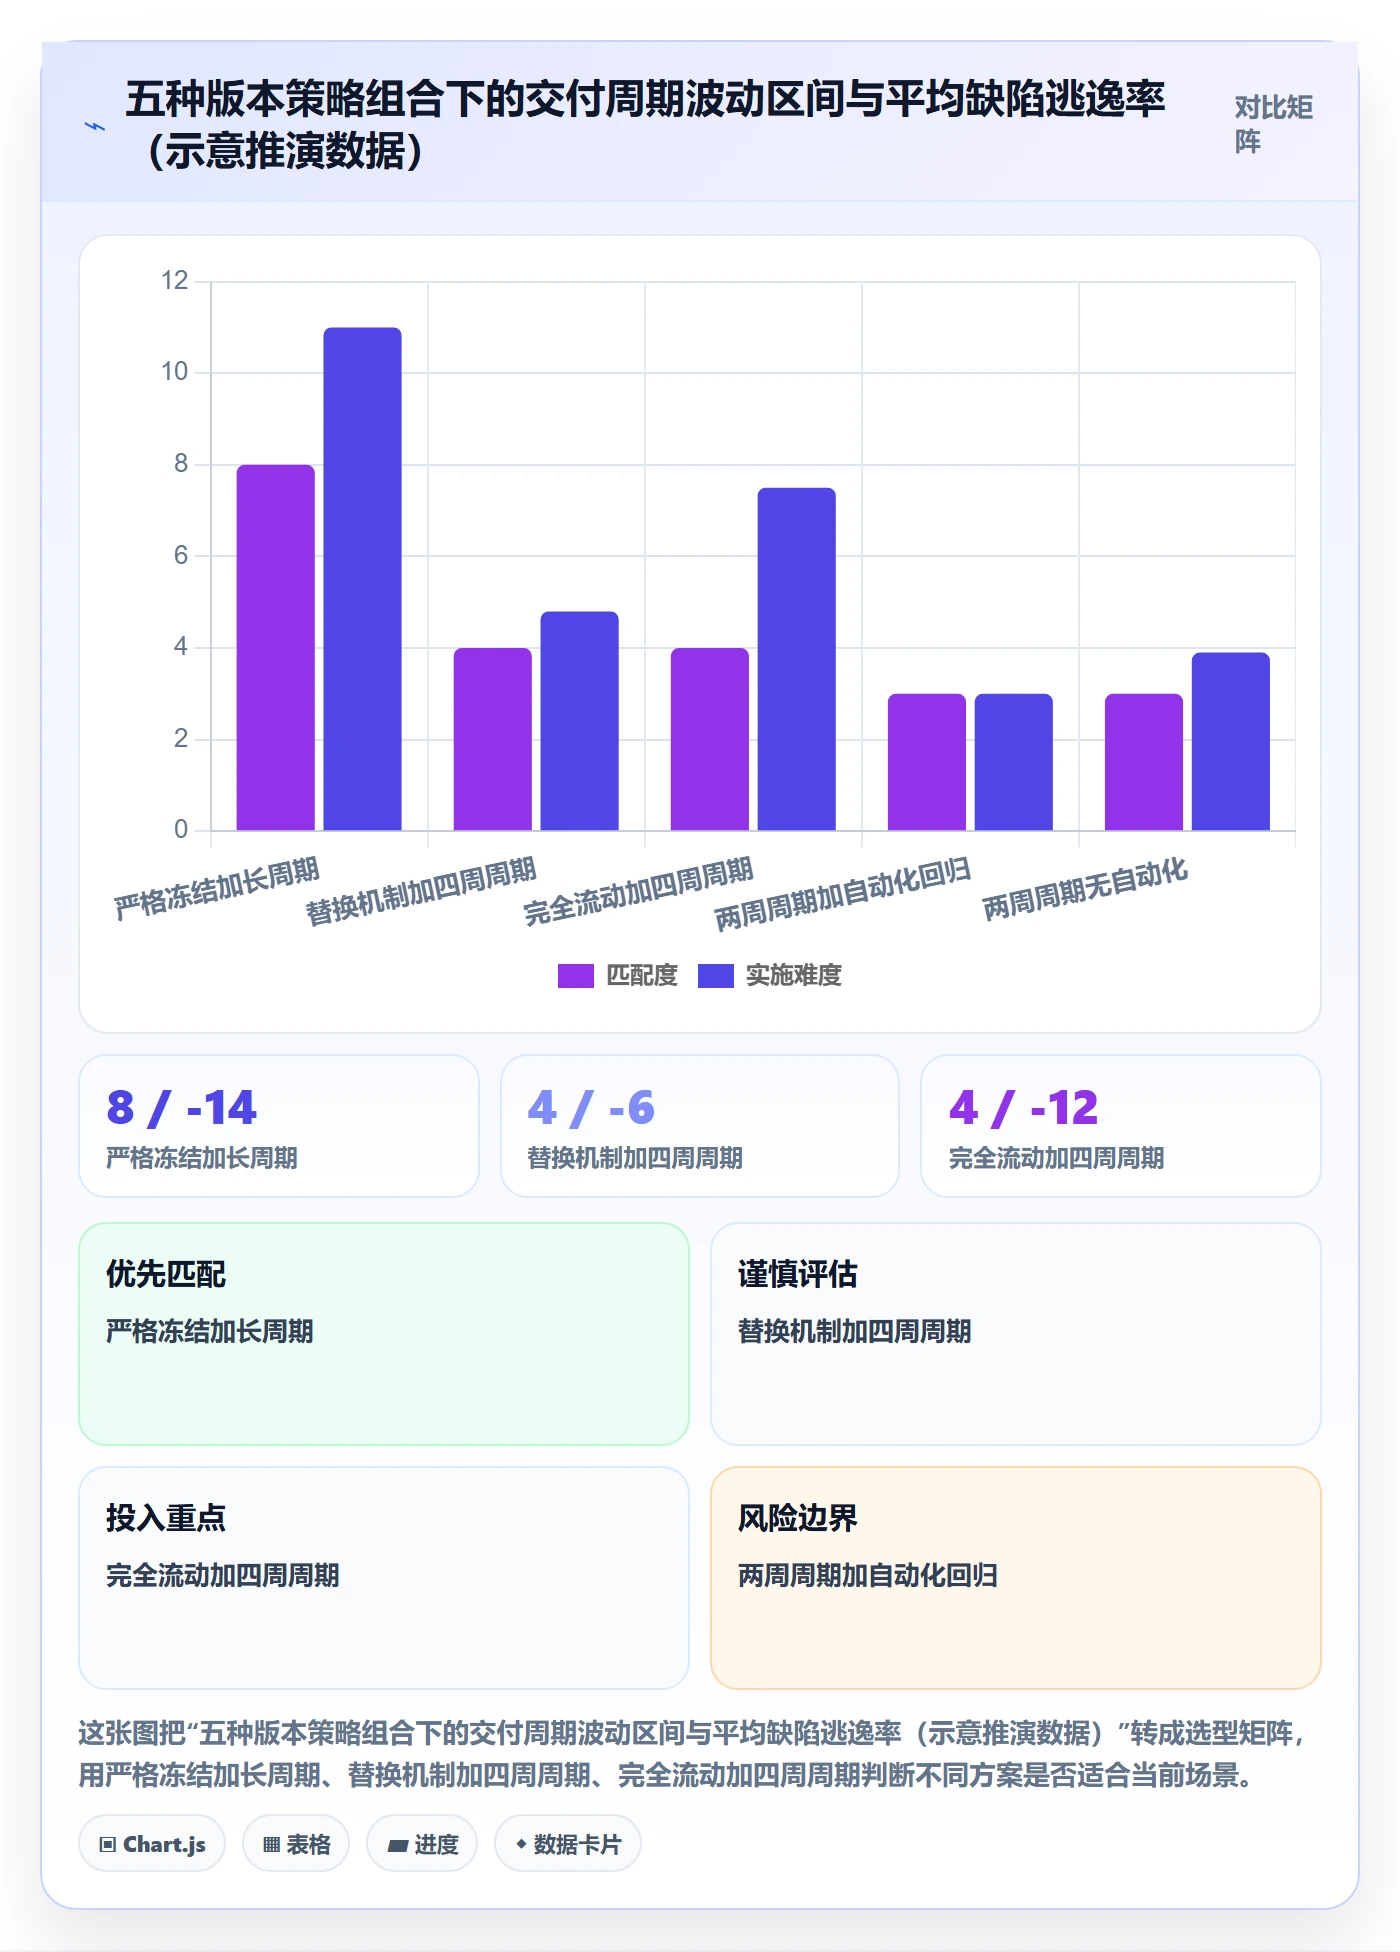This screenshot has height=1952, width=1400.
Task: Click the purple 匹配度 bar for 两周周期无自动化
Action: tap(1144, 762)
